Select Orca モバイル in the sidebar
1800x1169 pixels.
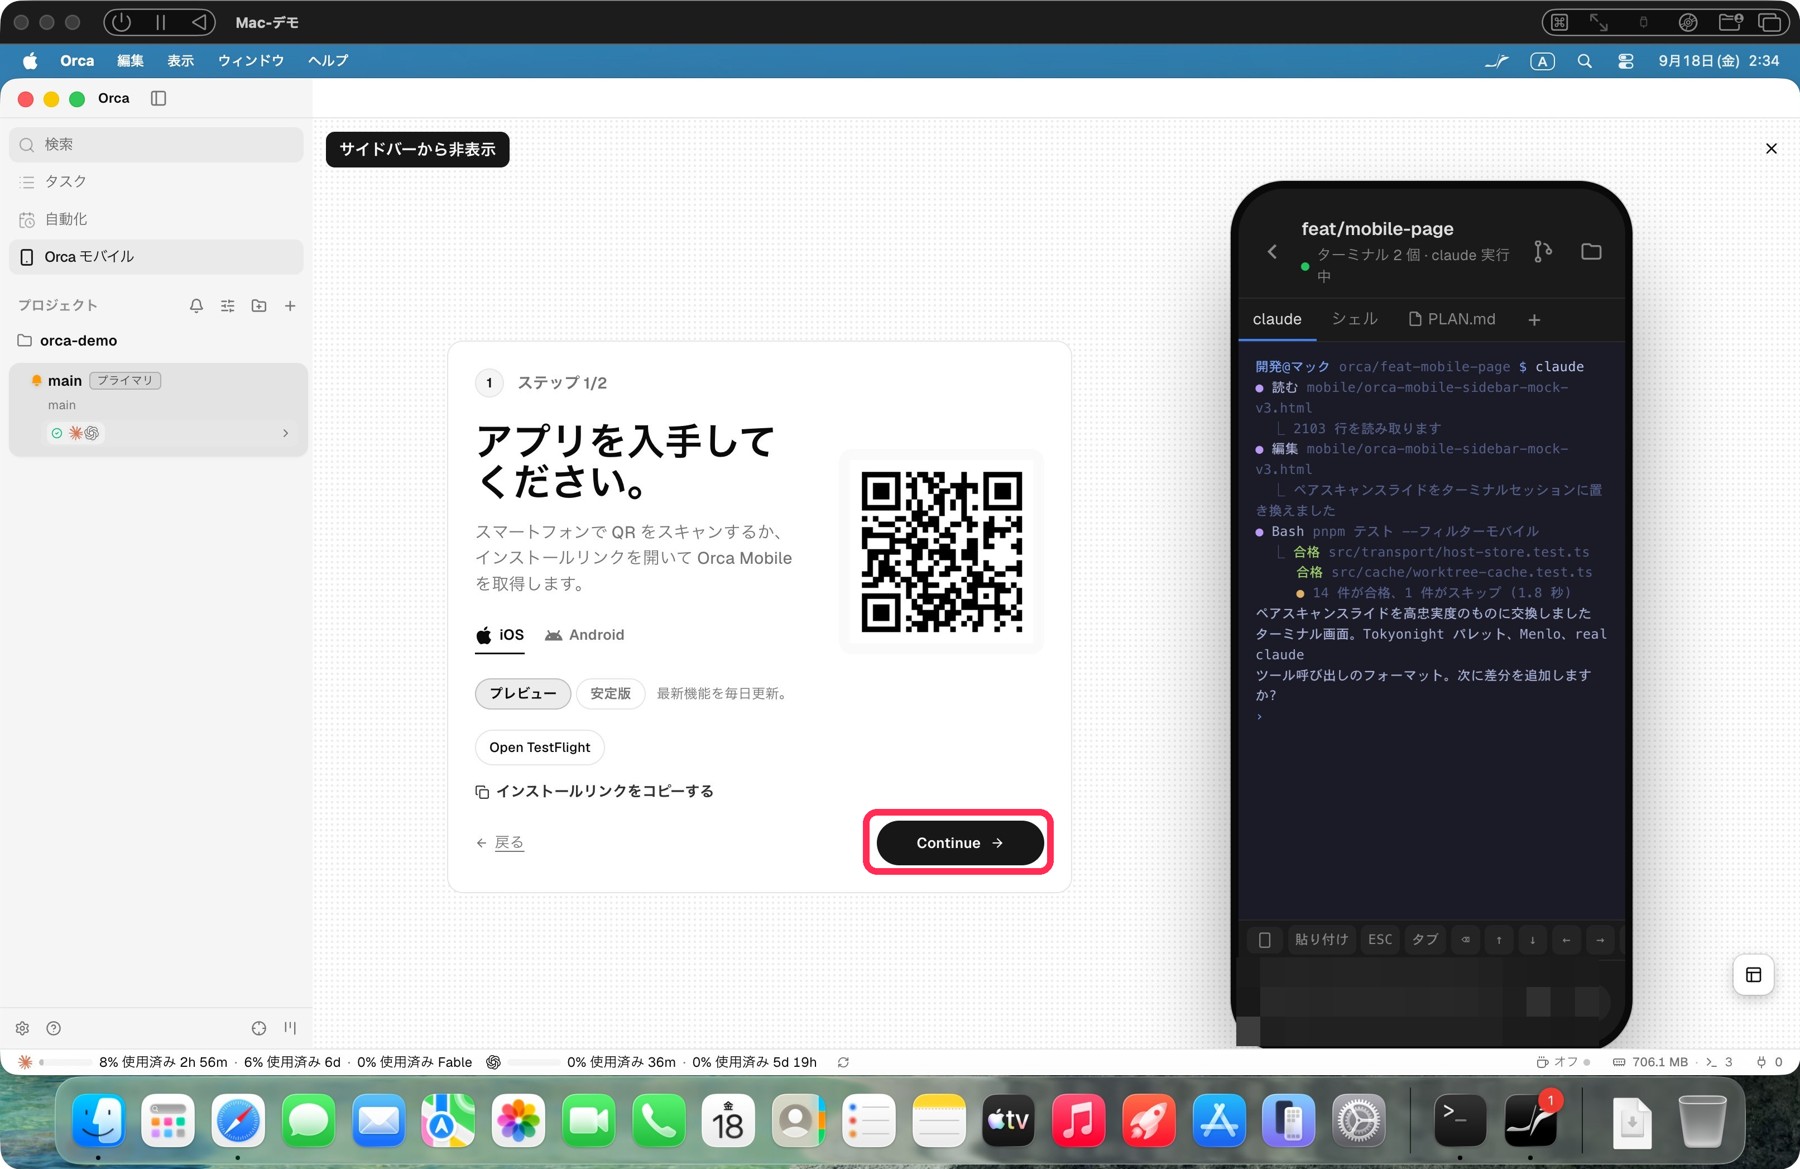click(156, 257)
